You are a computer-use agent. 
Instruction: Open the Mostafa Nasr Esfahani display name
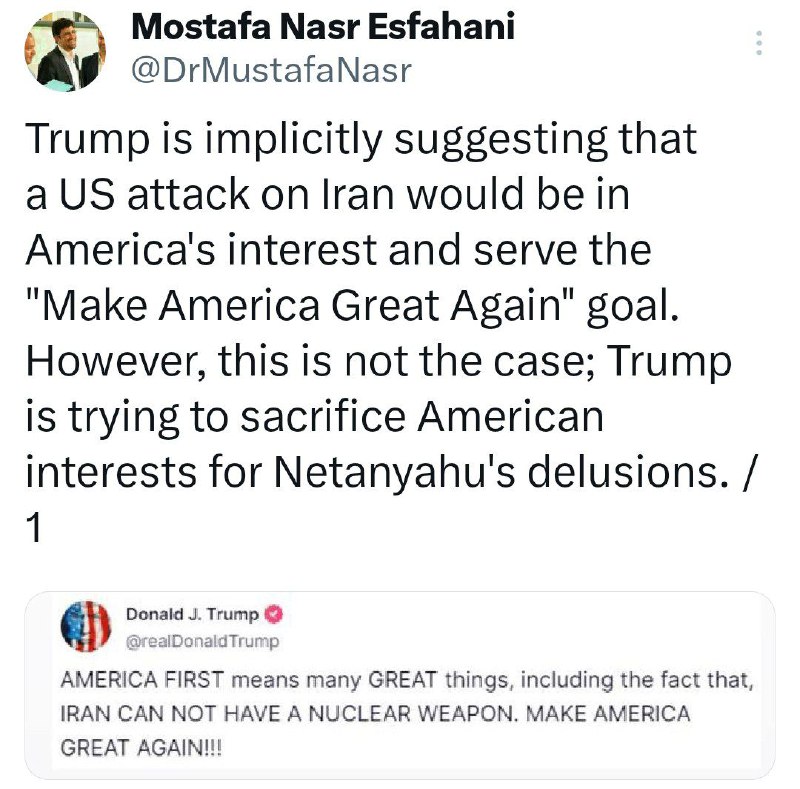(323, 27)
